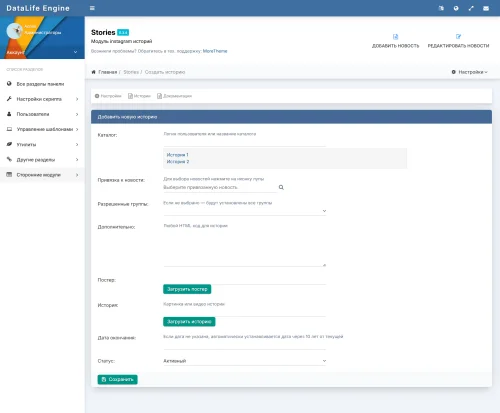This screenshot has height=413, width=500.
Task: Expand the account menu chevron under avatar
Action: (x=75, y=52)
